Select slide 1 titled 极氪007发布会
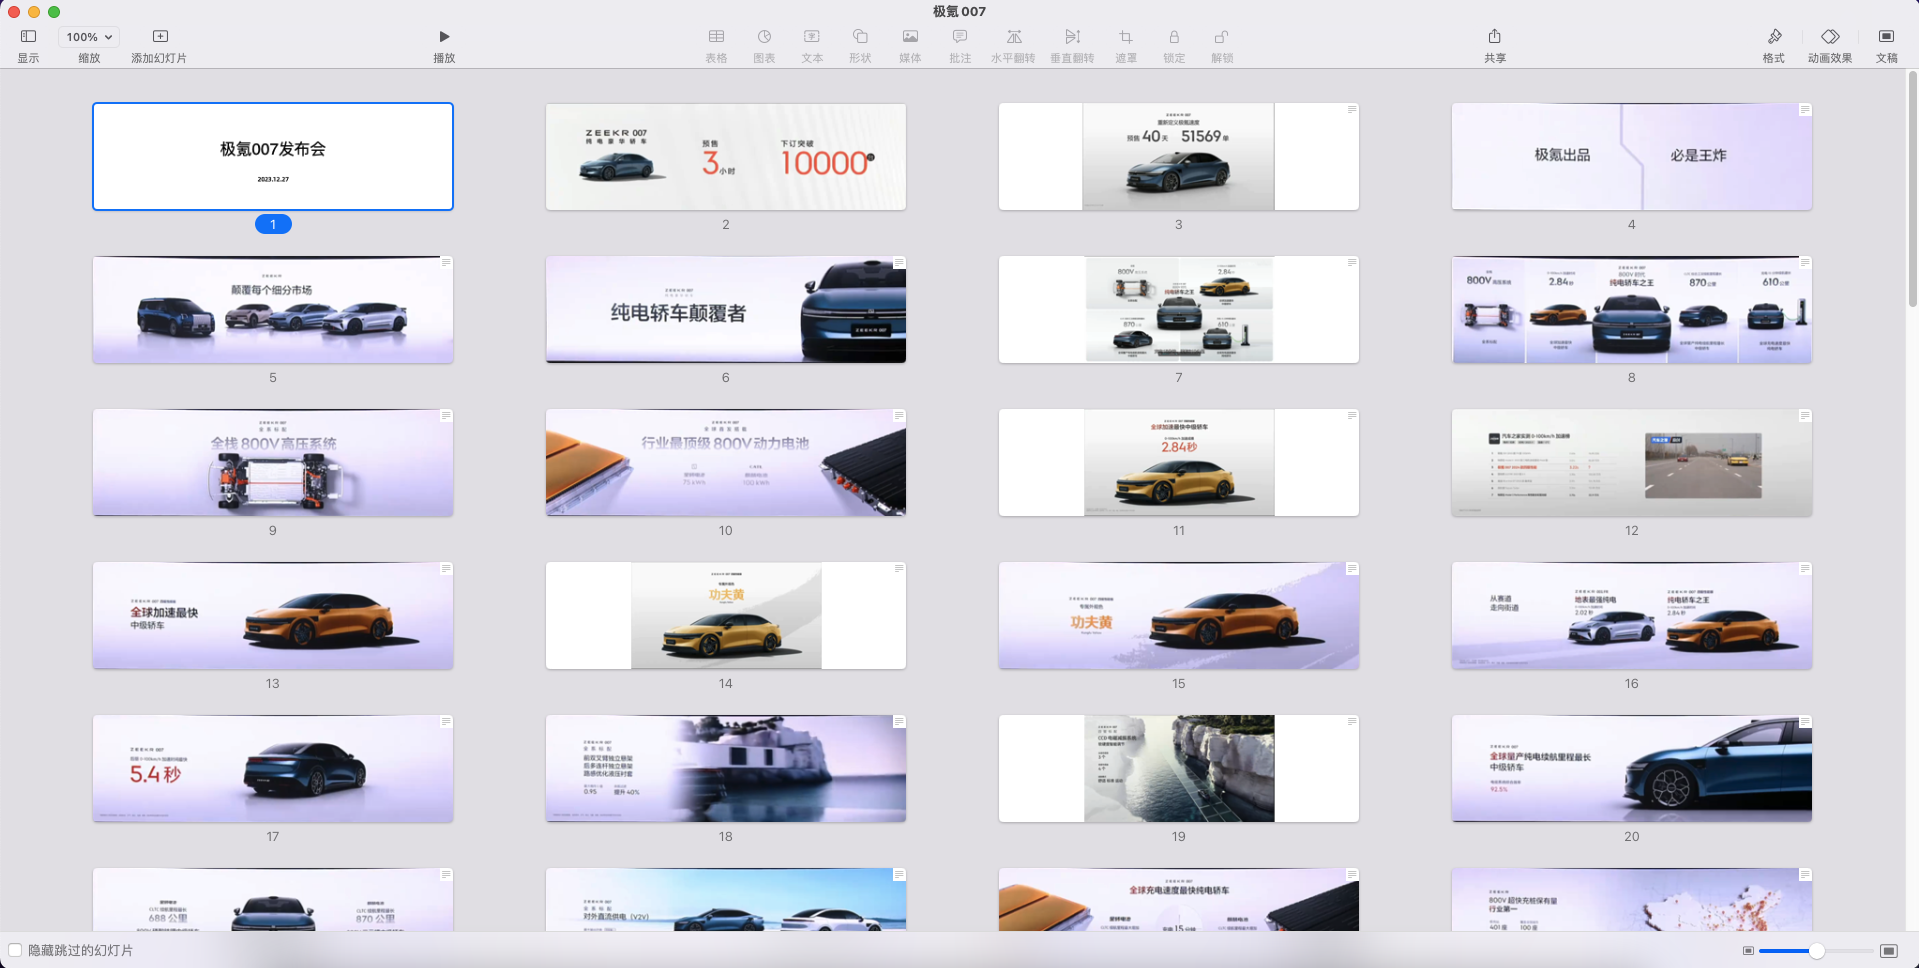1919x968 pixels. tap(273, 156)
